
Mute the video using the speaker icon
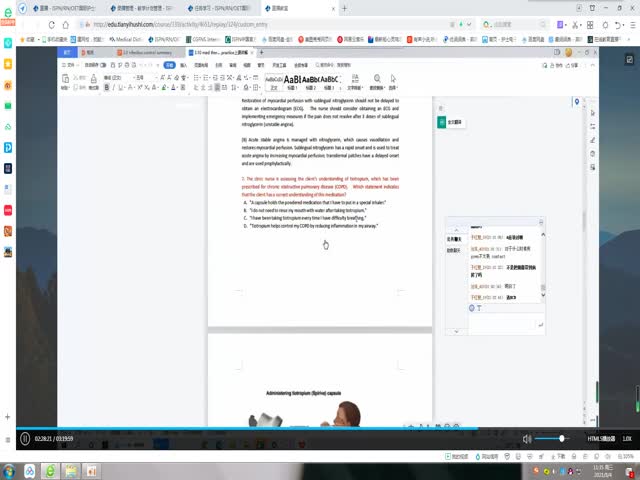(527, 438)
